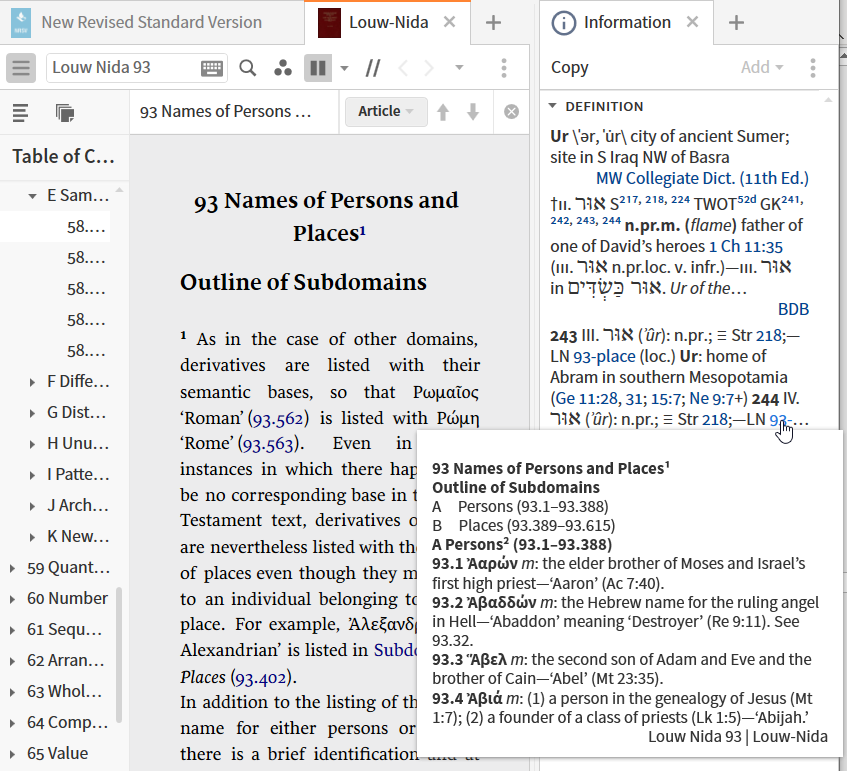
Task: Open the Information panel kebab menu
Action: [812, 68]
